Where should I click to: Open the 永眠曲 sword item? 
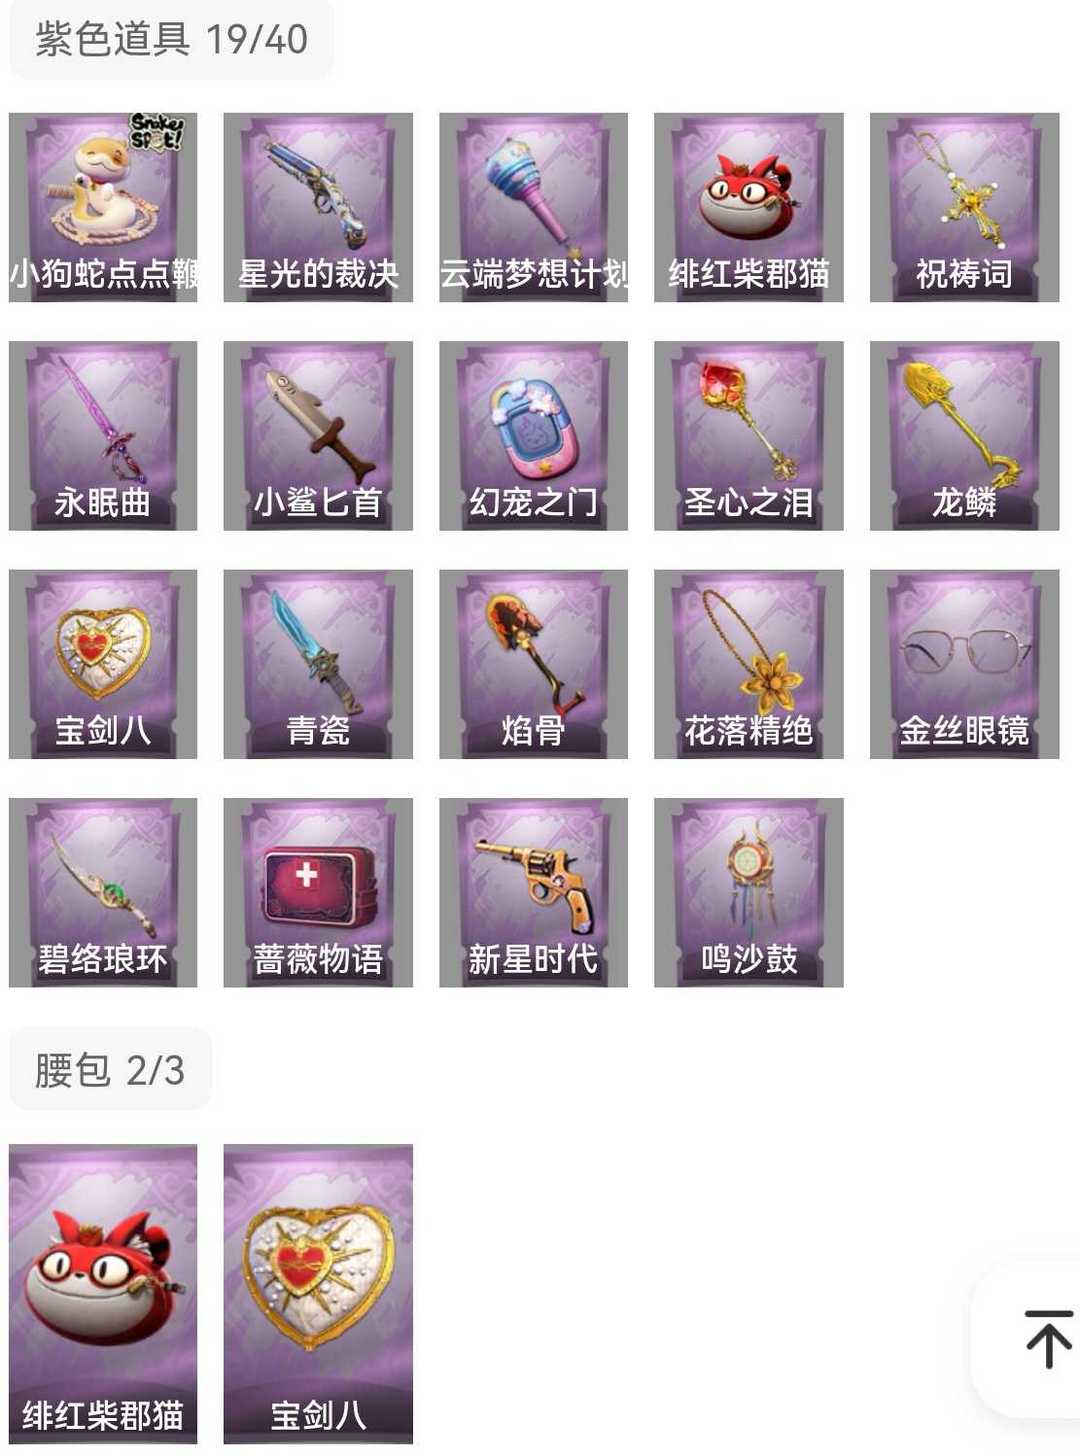pyautogui.click(x=103, y=436)
